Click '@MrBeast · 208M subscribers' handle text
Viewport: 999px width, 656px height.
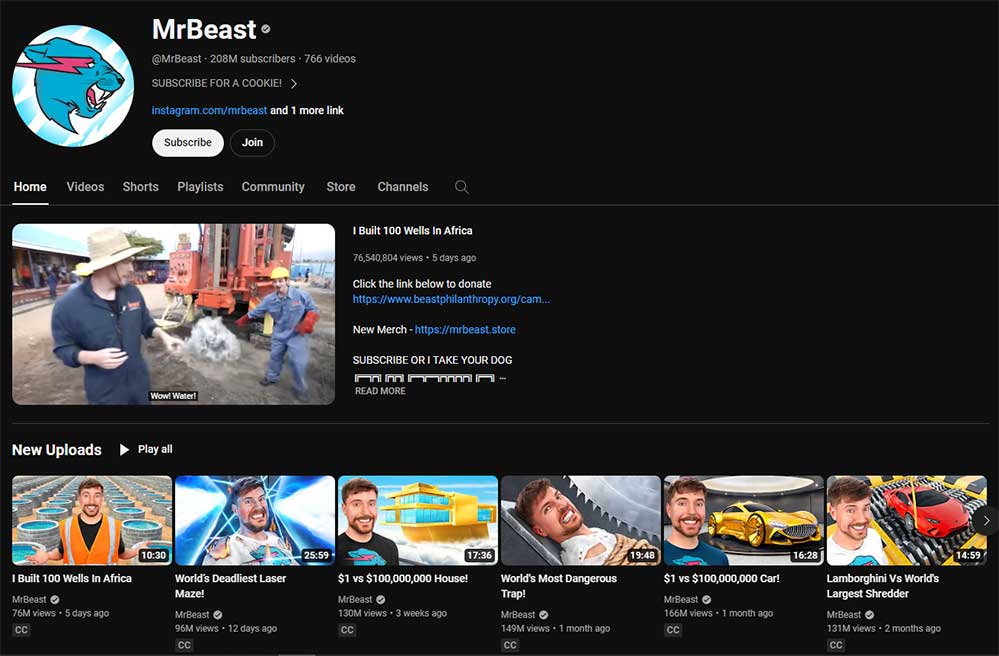click(x=224, y=59)
